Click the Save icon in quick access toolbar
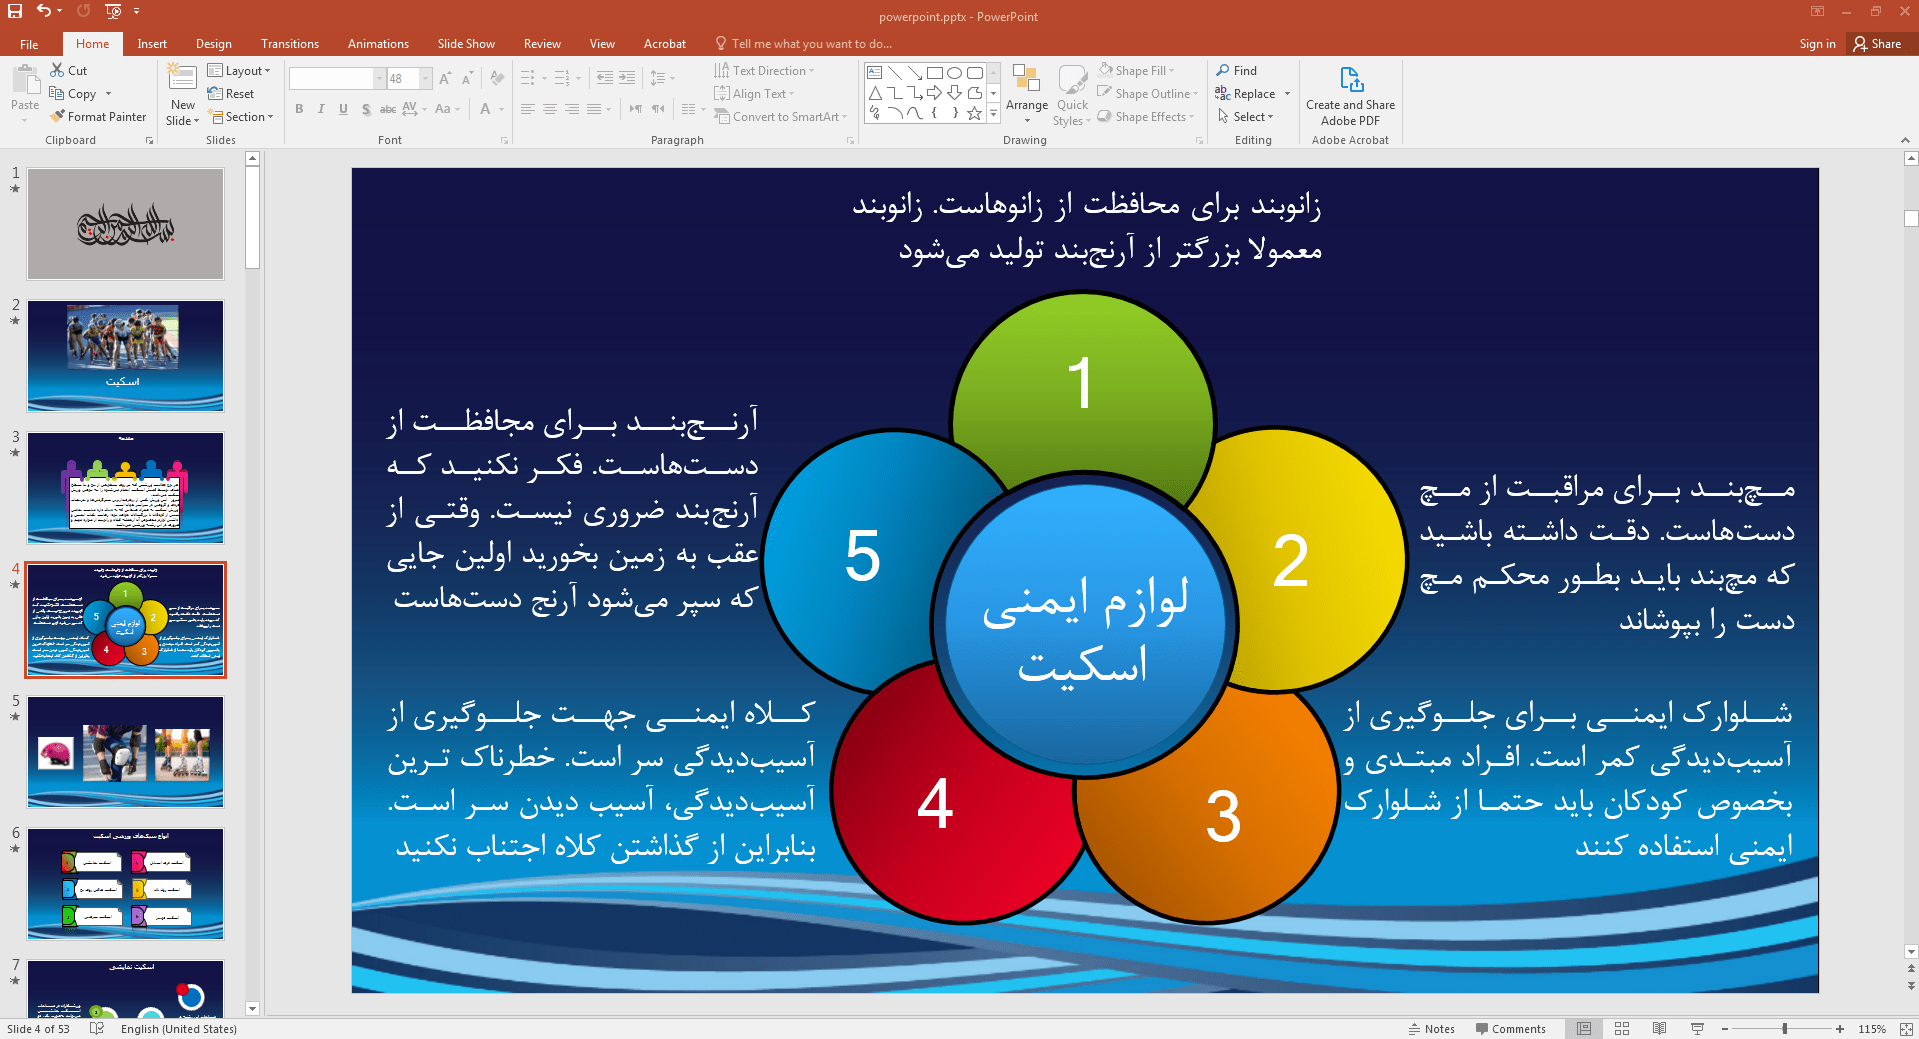Screen dimensions: 1919x1039 click(15, 11)
